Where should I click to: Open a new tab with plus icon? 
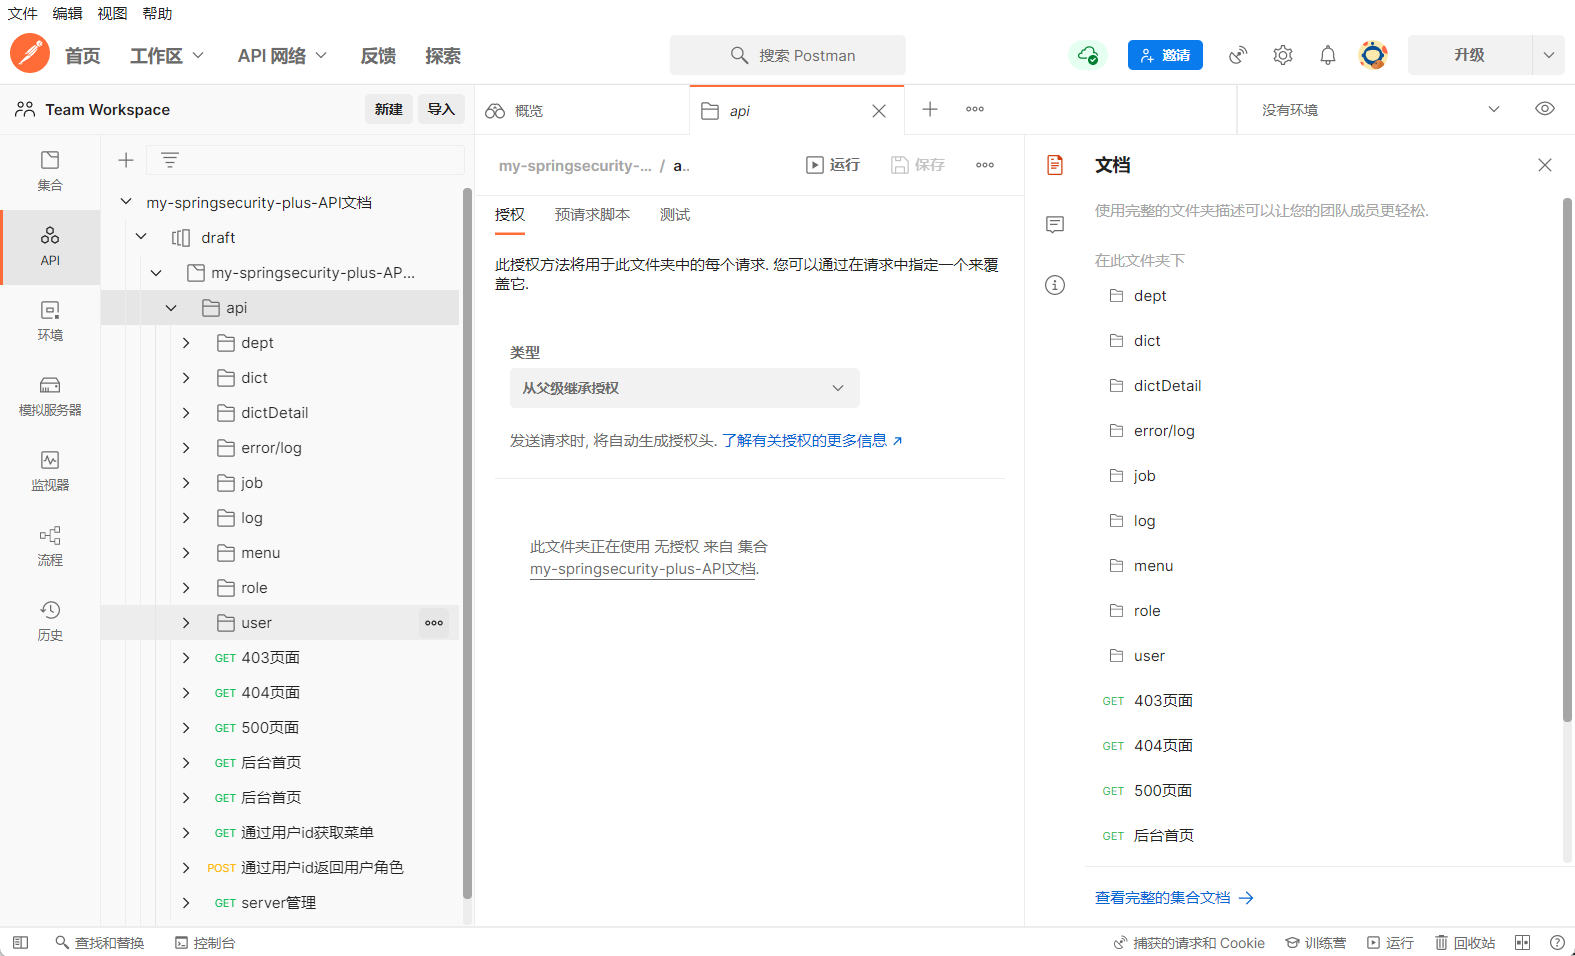930,109
